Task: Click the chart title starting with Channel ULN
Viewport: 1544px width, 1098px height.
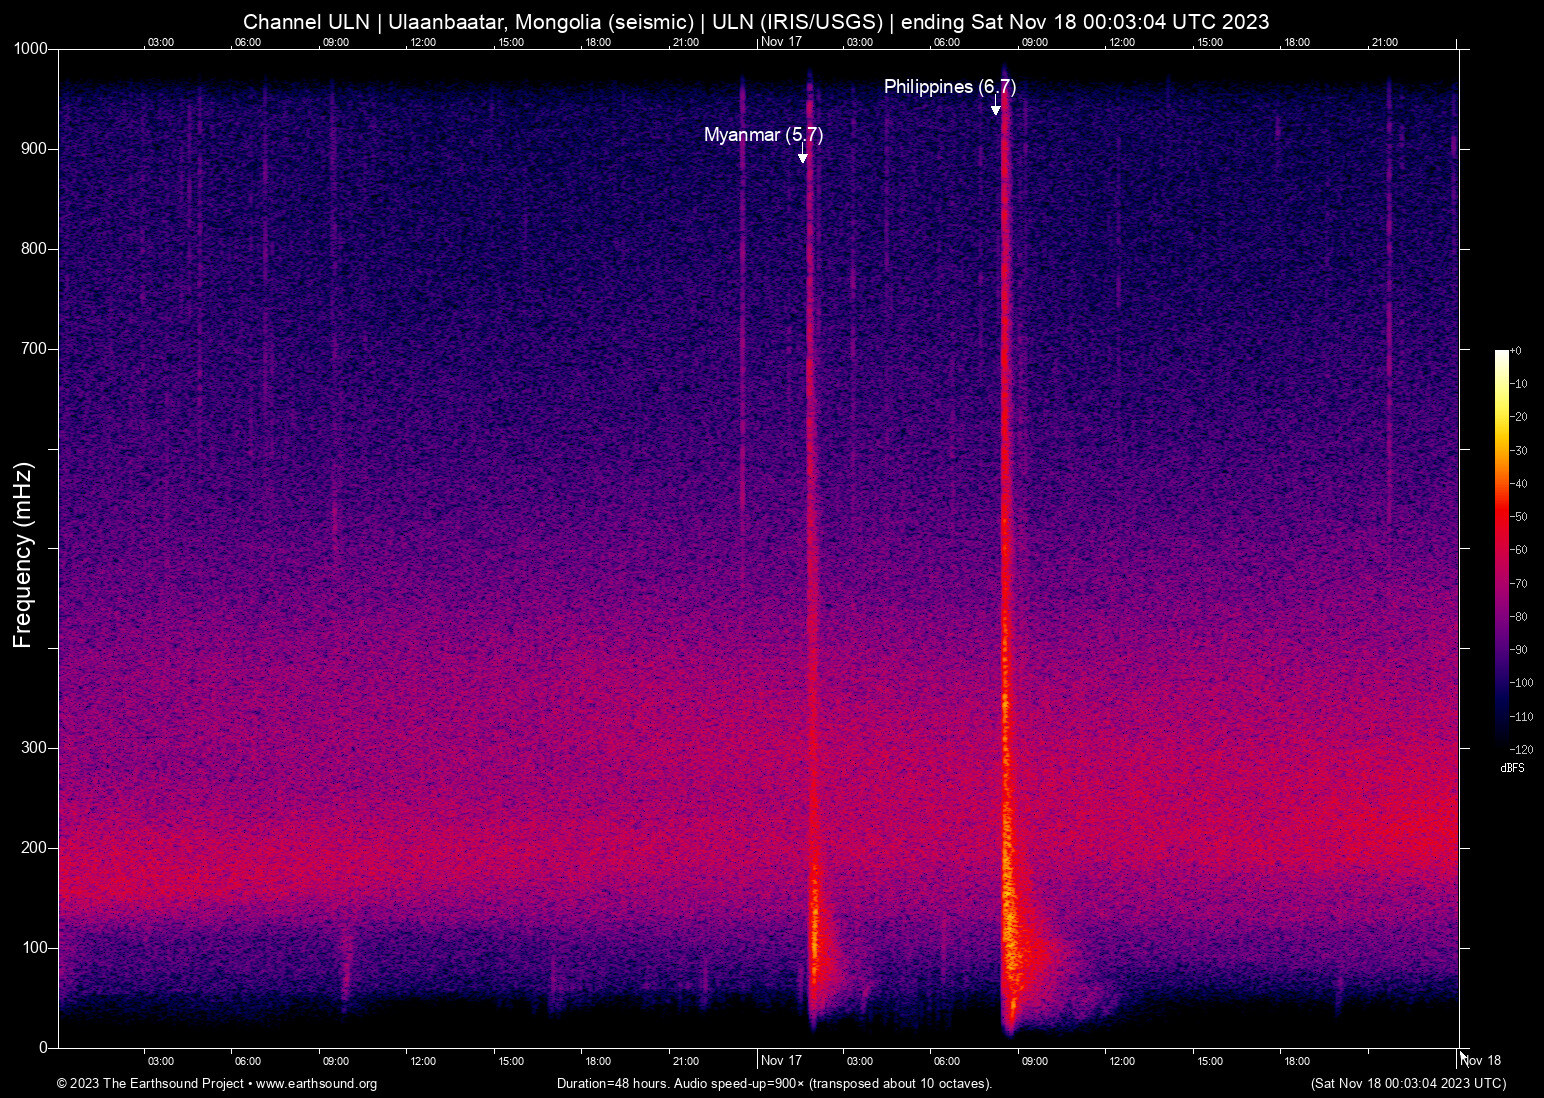Action: click(x=756, y=22)
